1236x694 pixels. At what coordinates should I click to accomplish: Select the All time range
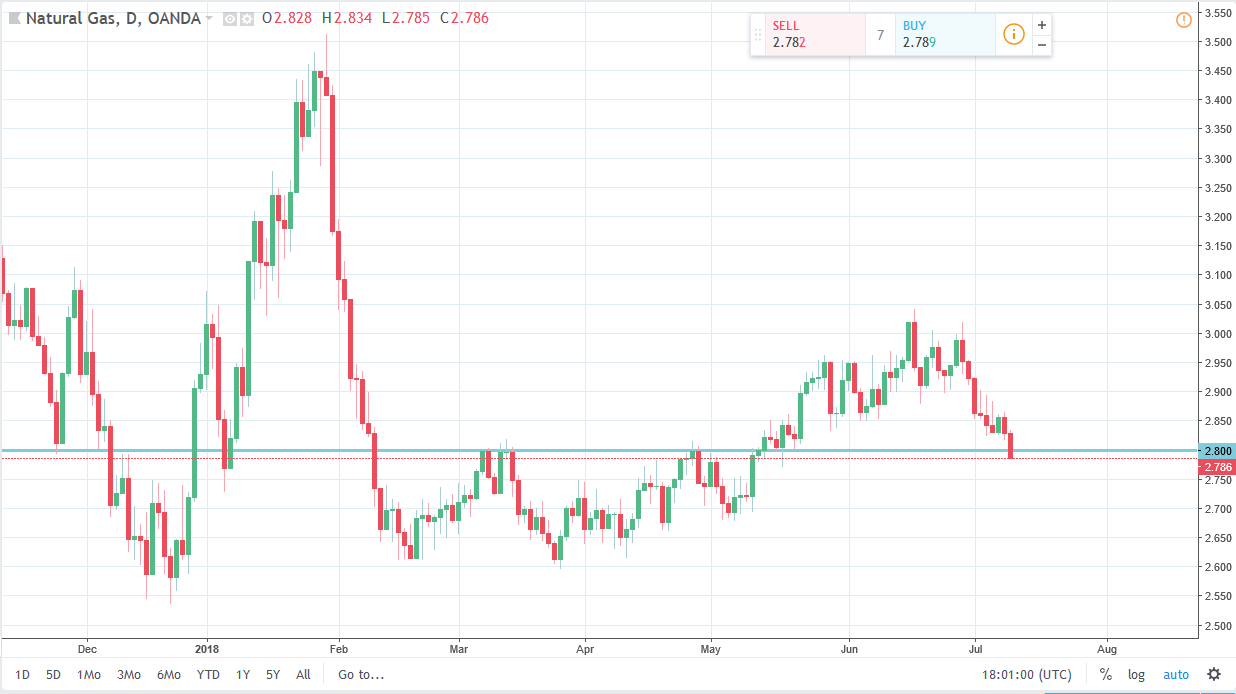point(303,674)
